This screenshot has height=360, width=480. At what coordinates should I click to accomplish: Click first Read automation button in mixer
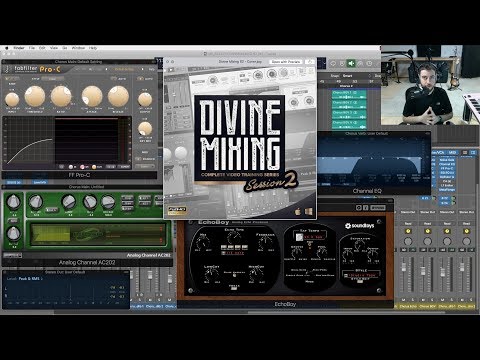click(x=408, y=223)
